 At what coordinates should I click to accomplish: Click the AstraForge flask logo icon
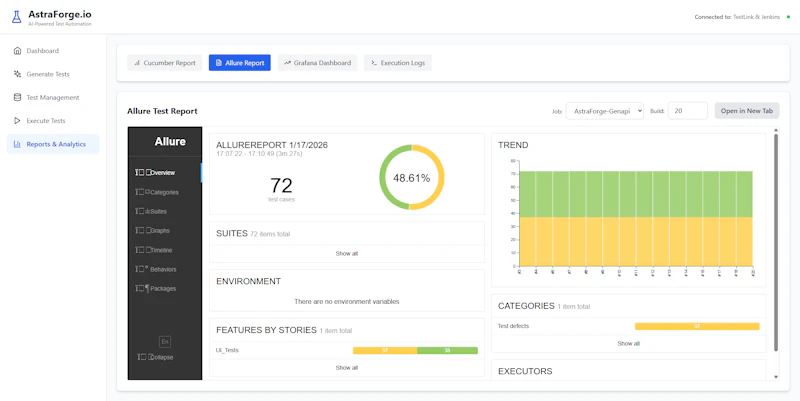click(17, 17)
